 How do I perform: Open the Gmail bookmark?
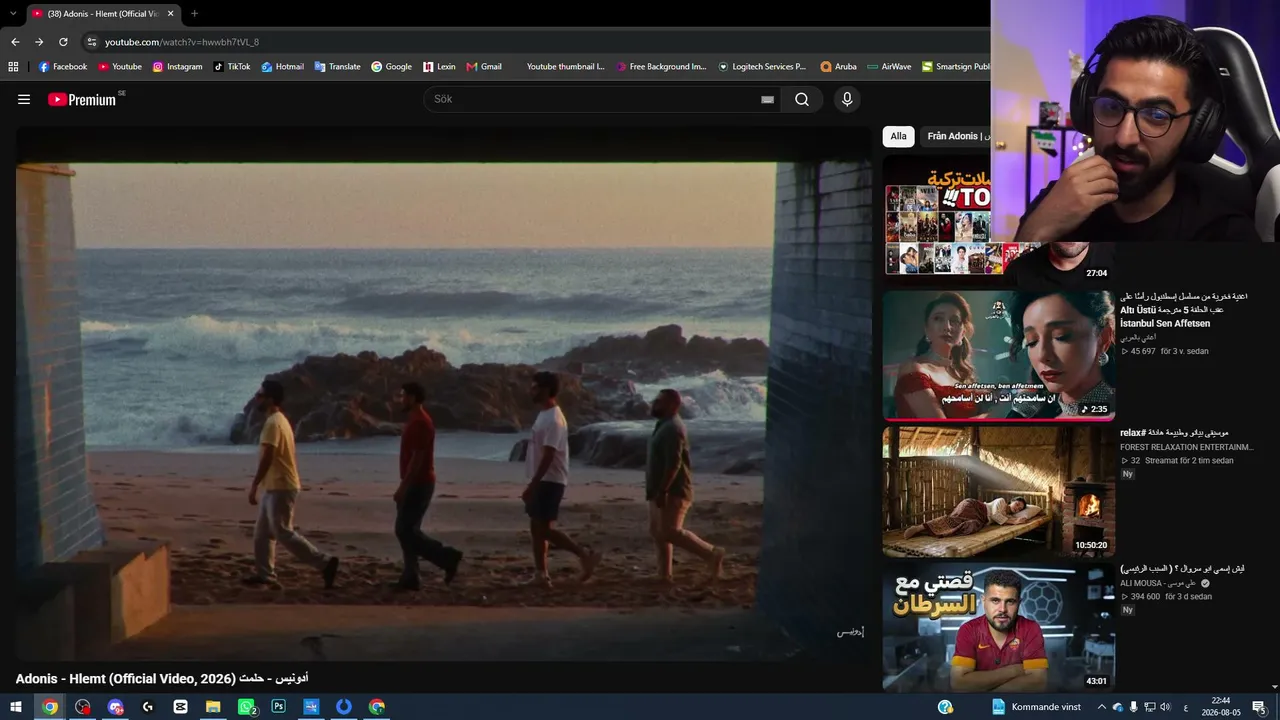click(x=484, y=67)
